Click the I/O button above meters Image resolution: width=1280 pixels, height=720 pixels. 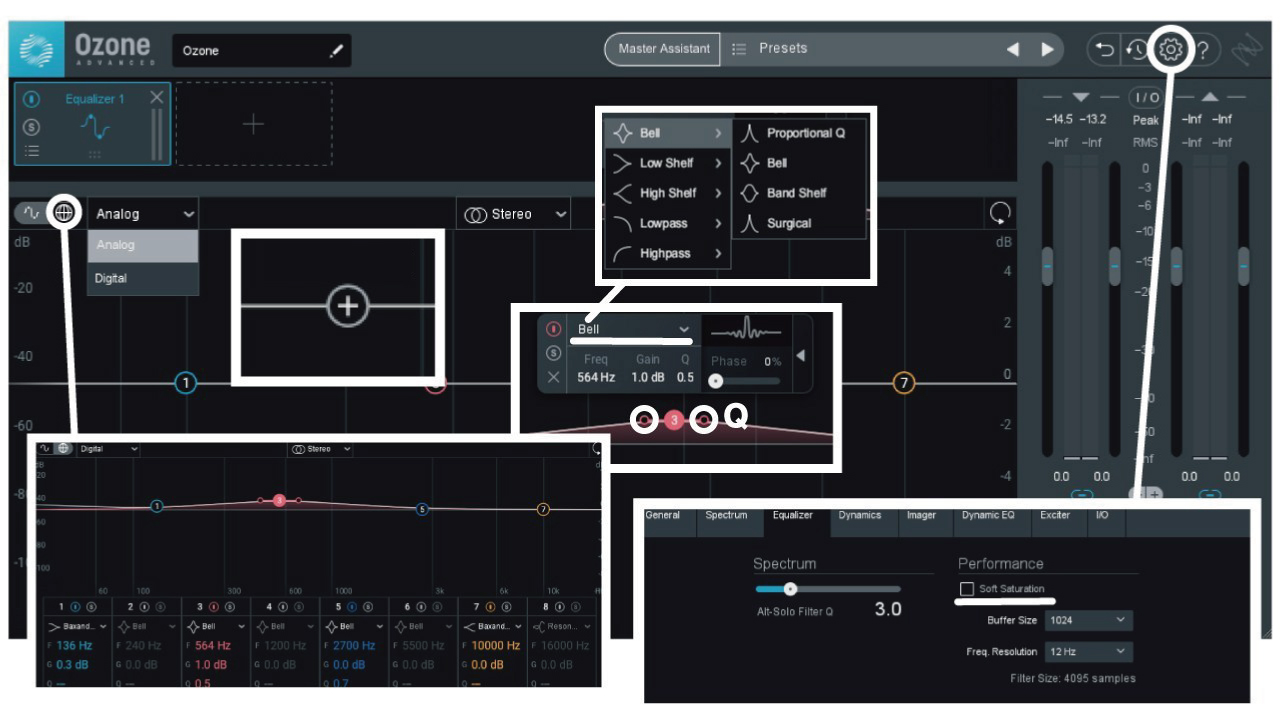pyautogui.click(x=1145, y=97)
